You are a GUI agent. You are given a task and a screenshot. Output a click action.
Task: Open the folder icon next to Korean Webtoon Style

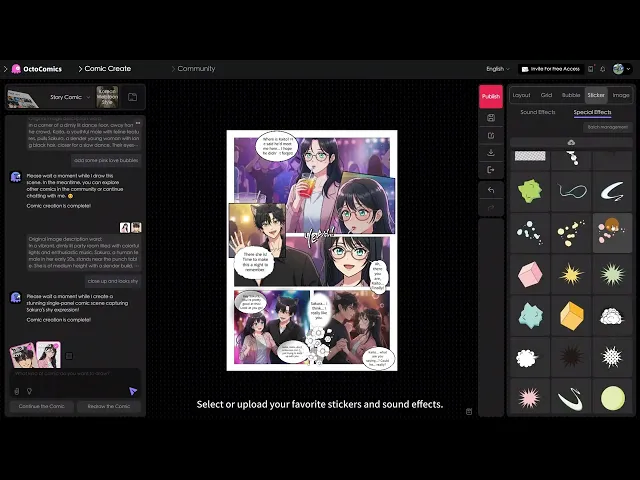point(132,97)
